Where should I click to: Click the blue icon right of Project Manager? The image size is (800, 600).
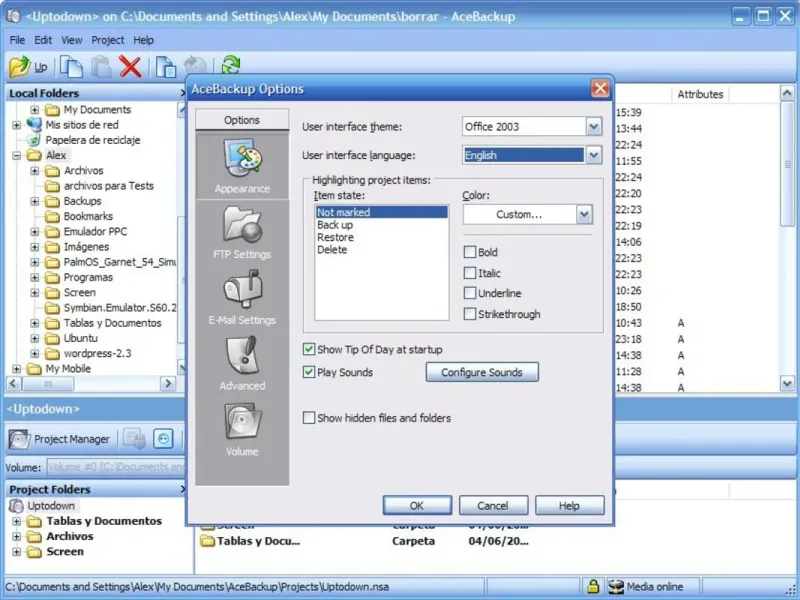point(163,439)
